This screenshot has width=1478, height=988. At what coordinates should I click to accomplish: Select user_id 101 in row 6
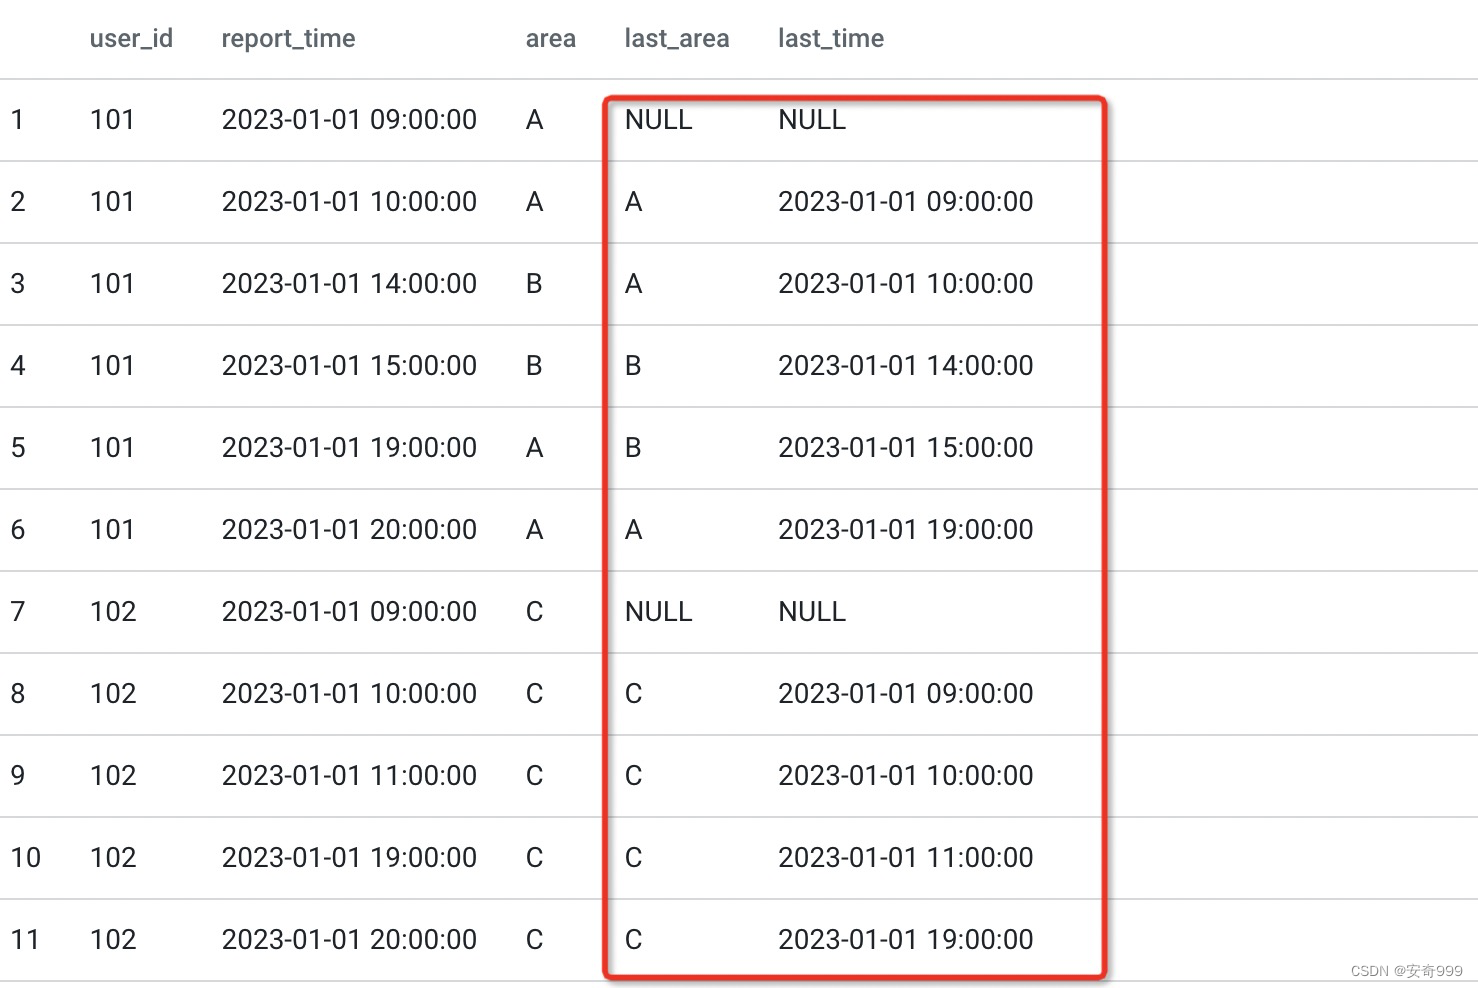[x=112, y=530]
